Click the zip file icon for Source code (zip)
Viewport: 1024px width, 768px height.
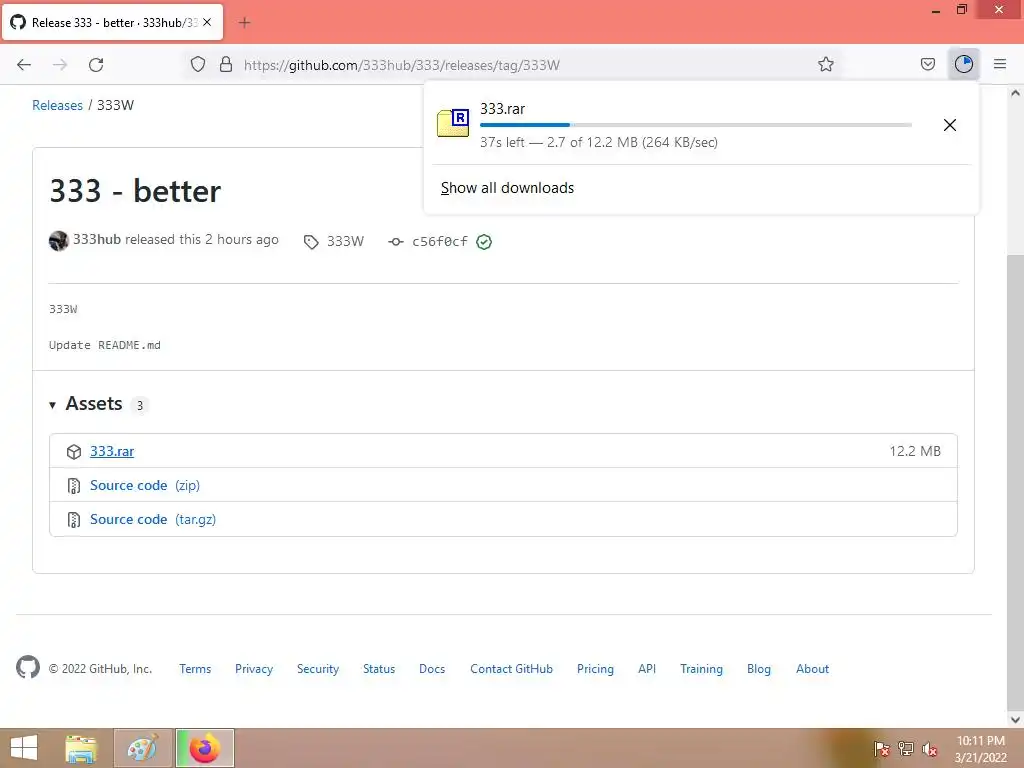coord(74,486)
